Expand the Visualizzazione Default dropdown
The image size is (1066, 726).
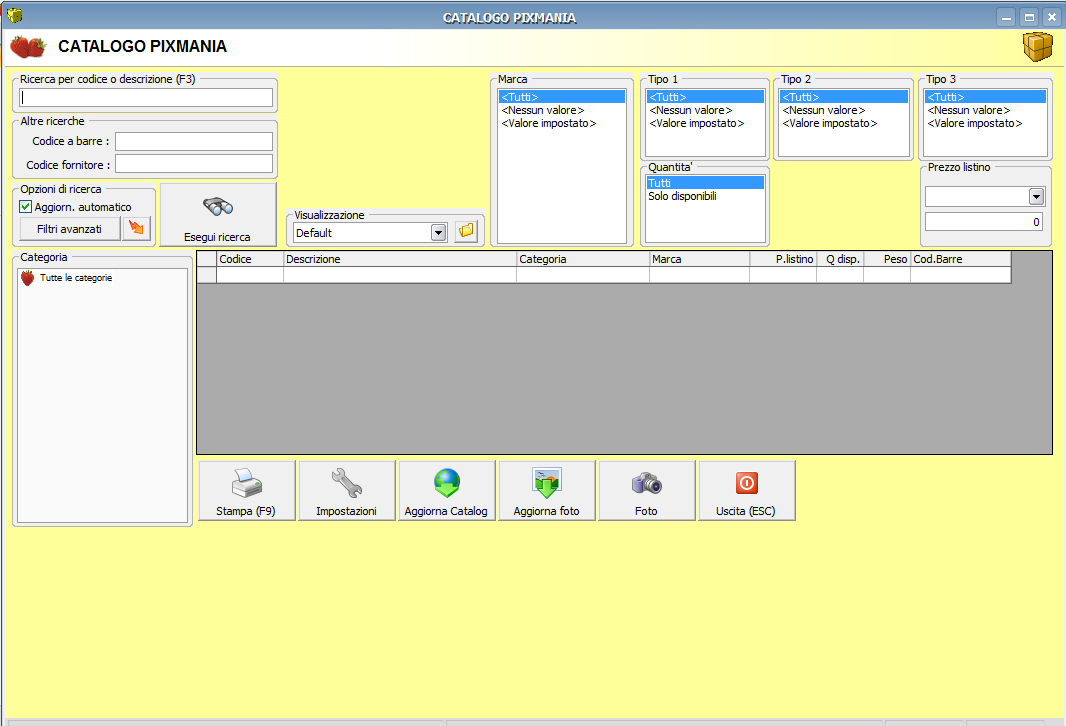439,232
